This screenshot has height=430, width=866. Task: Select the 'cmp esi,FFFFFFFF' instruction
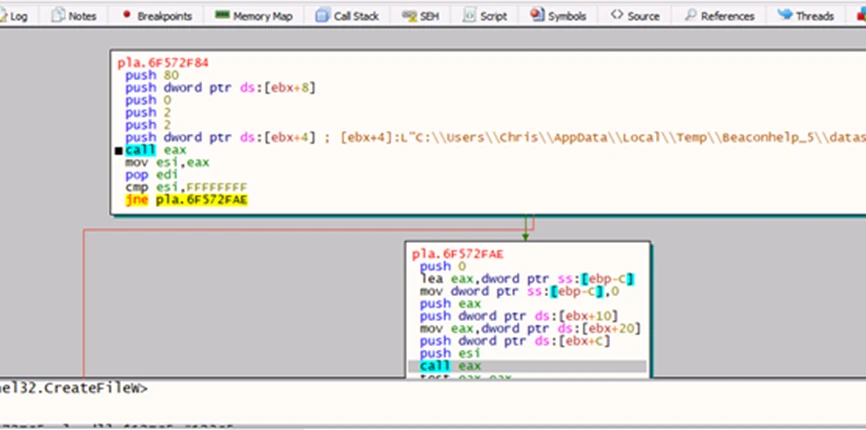click(186, 188)
